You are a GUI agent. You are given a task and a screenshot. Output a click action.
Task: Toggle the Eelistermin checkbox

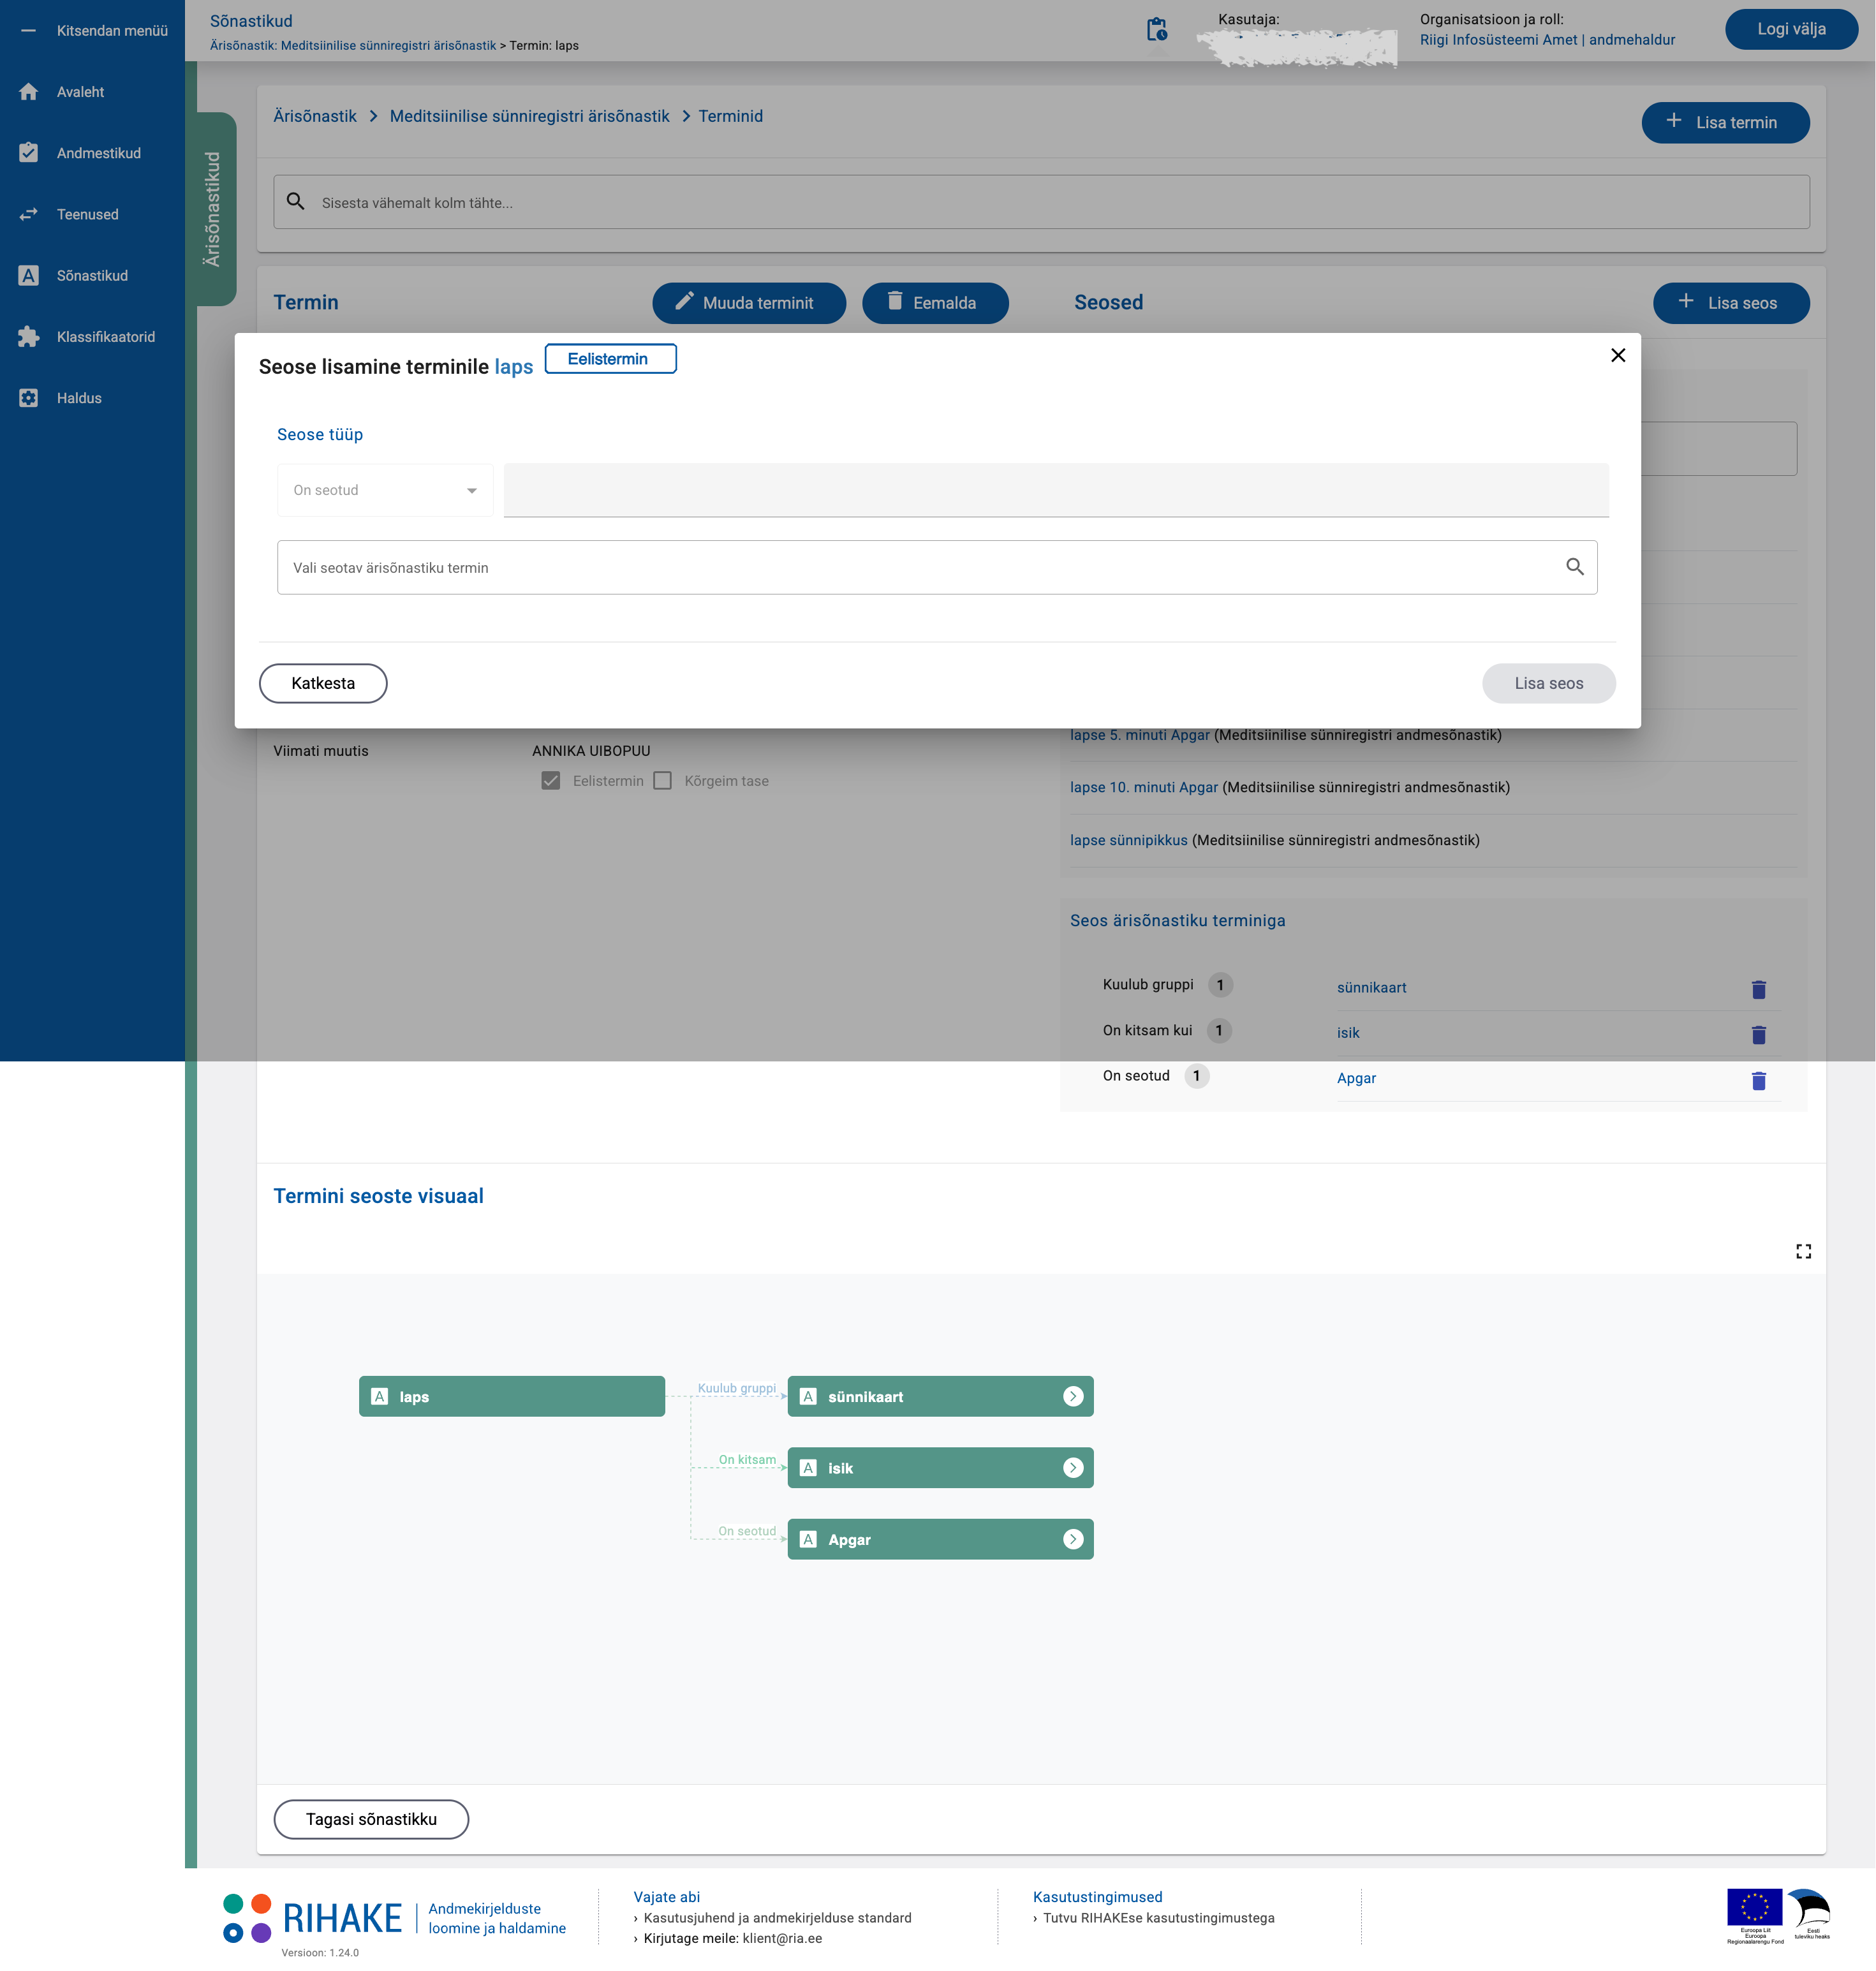pyautogui.click(x=551, y=781)
